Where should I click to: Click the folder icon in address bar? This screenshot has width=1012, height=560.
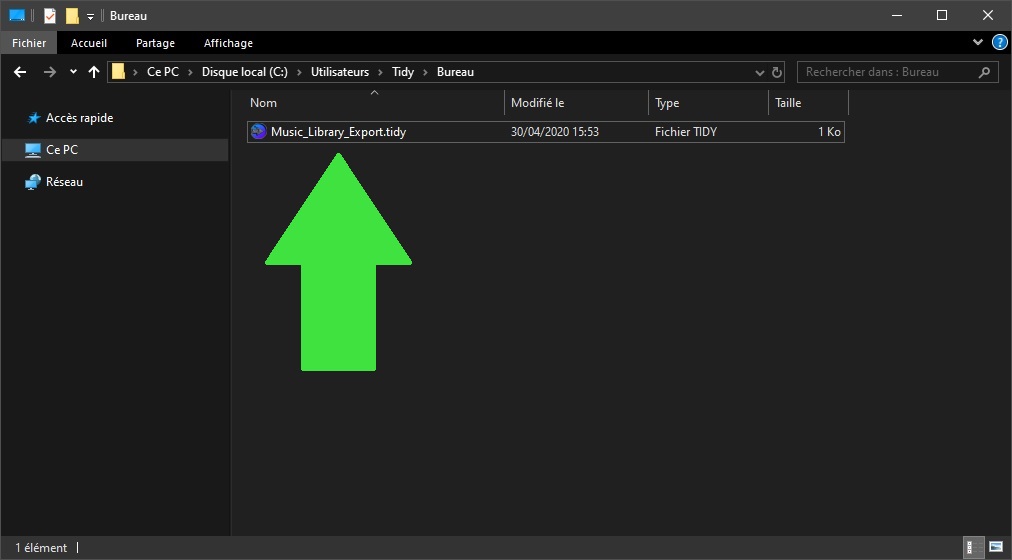point(118,72)
